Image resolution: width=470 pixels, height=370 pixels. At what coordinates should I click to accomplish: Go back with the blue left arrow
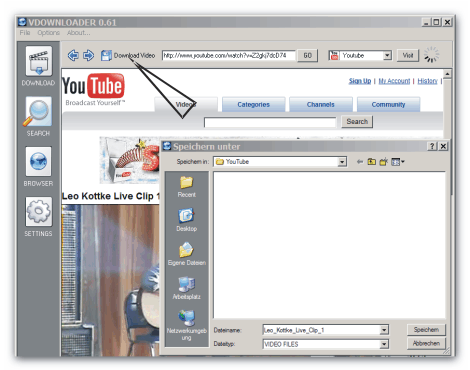pyautogui.click(x=73, y=55)
